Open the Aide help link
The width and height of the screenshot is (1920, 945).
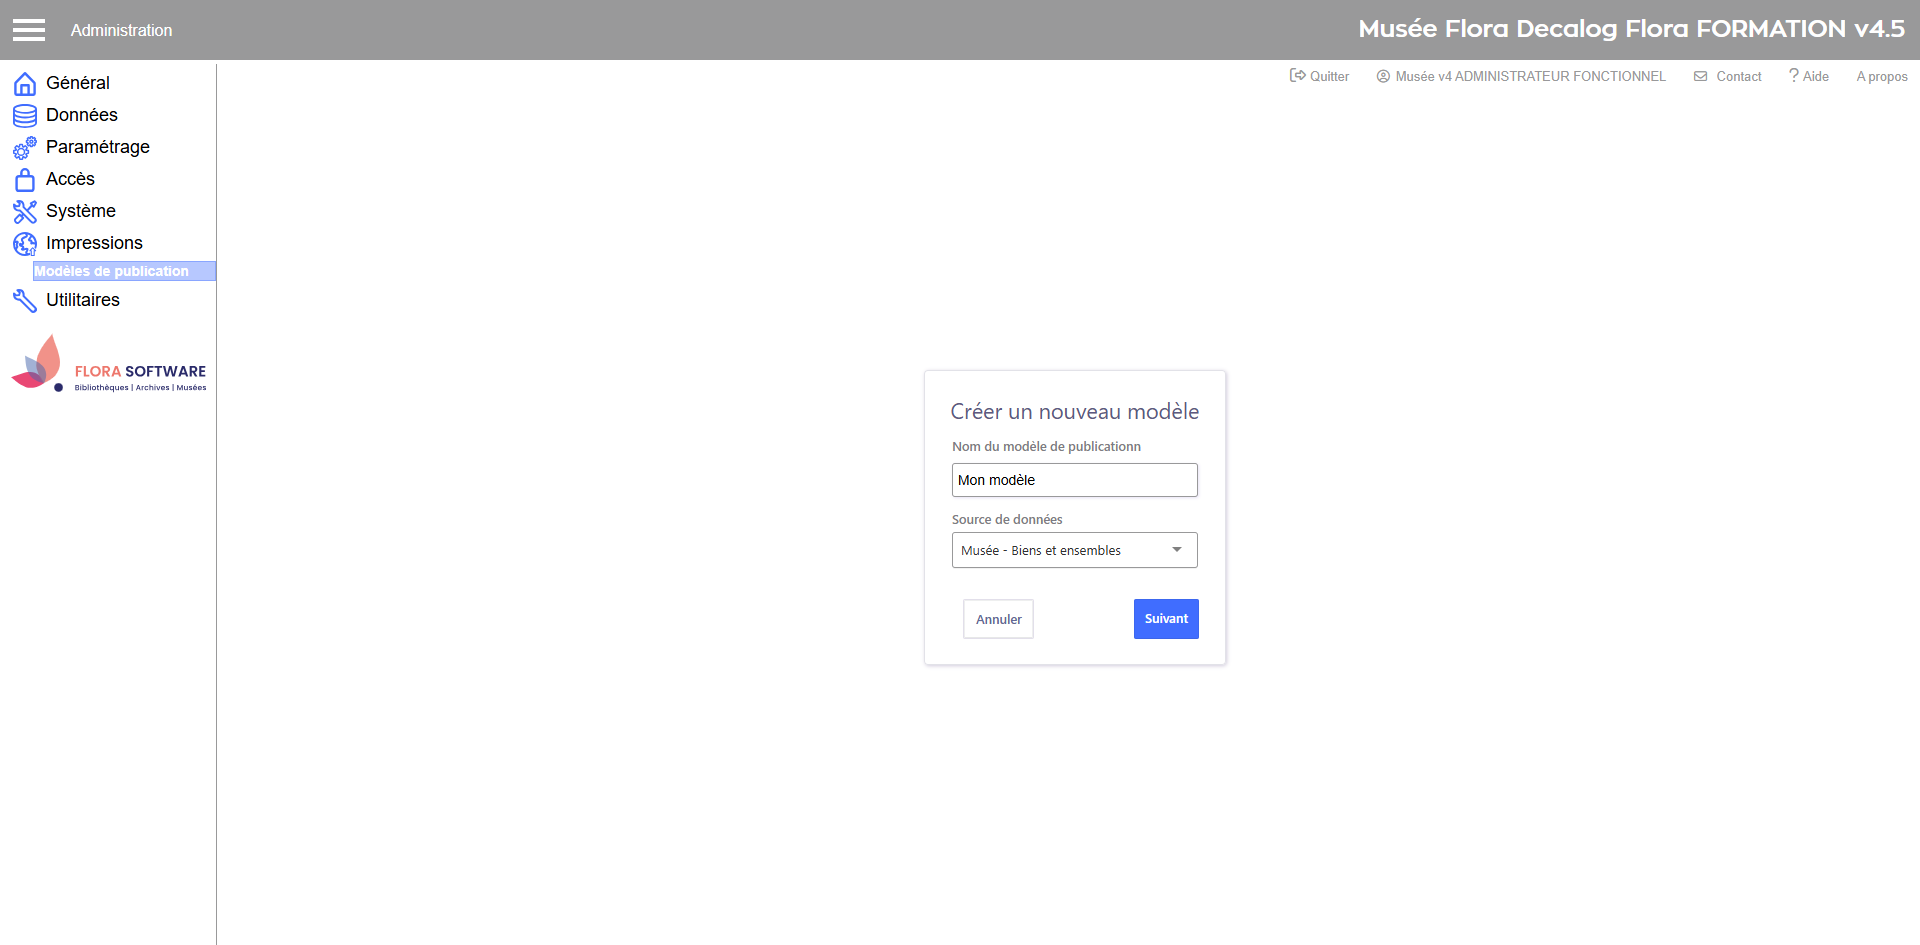(1809, 76)
